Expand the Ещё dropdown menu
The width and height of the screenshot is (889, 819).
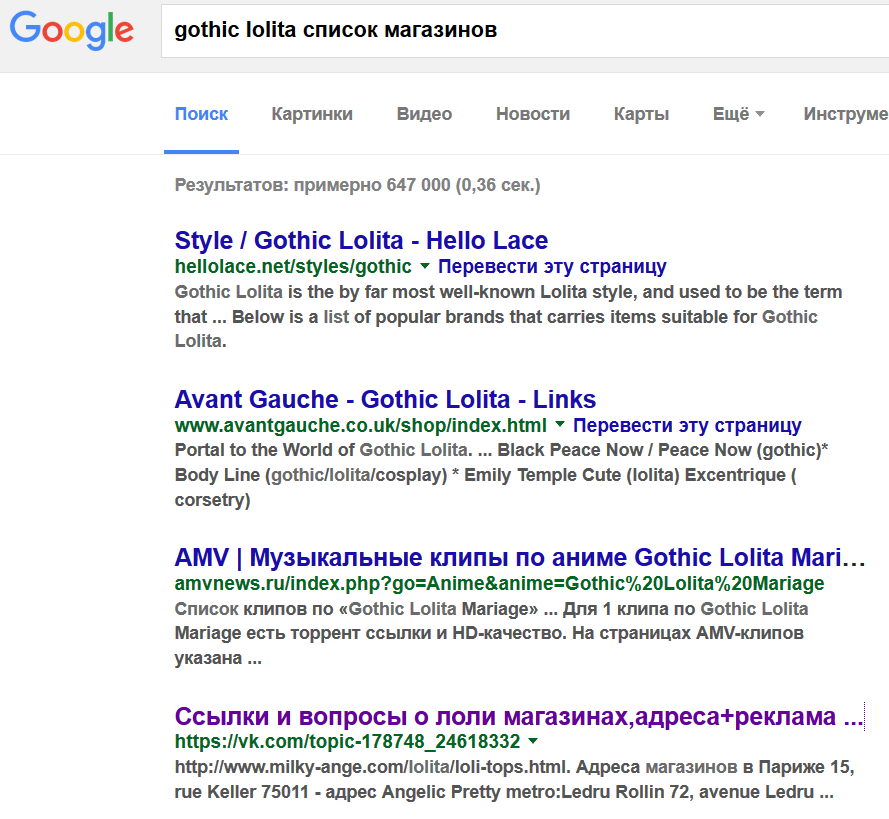pyautogui.click(x=738, y=114)
